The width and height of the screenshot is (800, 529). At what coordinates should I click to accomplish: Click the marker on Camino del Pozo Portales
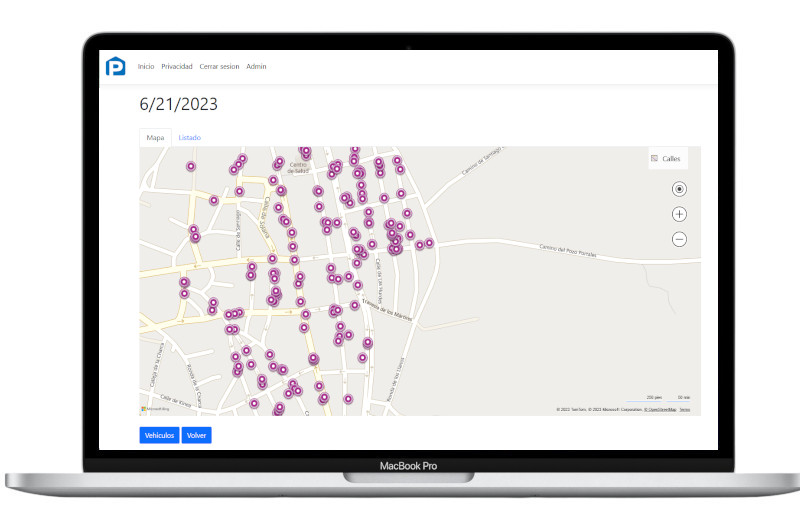(x=429, y=243)
